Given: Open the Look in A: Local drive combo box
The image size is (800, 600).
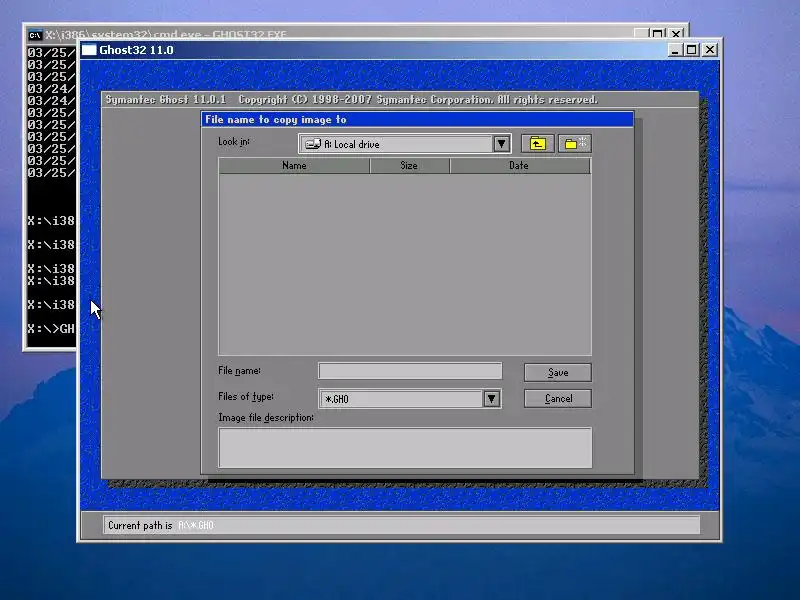Looking at the screenshot, I should (x=405, y=144).
